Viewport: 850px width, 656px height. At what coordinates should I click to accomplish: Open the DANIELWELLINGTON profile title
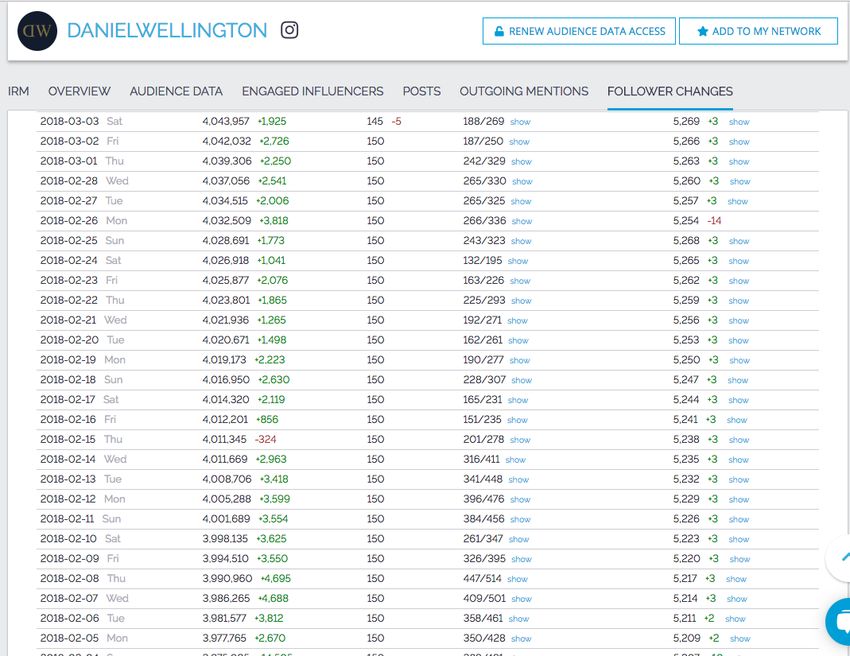pyautogui.click(x=167, y=30)
